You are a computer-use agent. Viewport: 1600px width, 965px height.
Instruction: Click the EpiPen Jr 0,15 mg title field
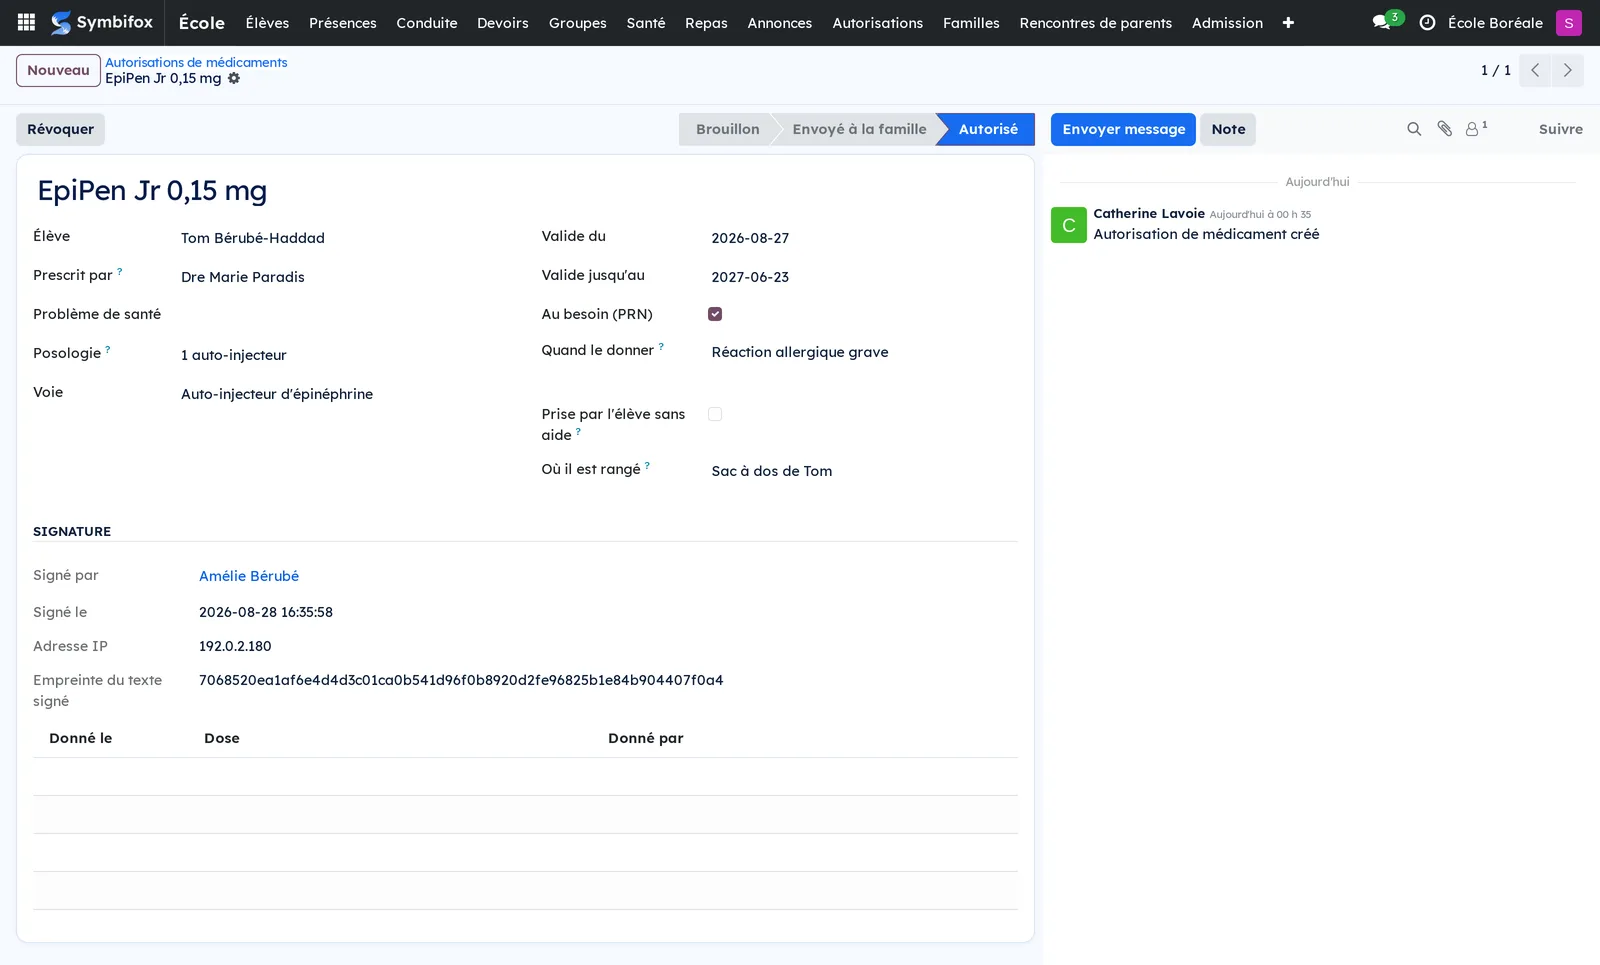pyautogui.click(x=152, y=191)
